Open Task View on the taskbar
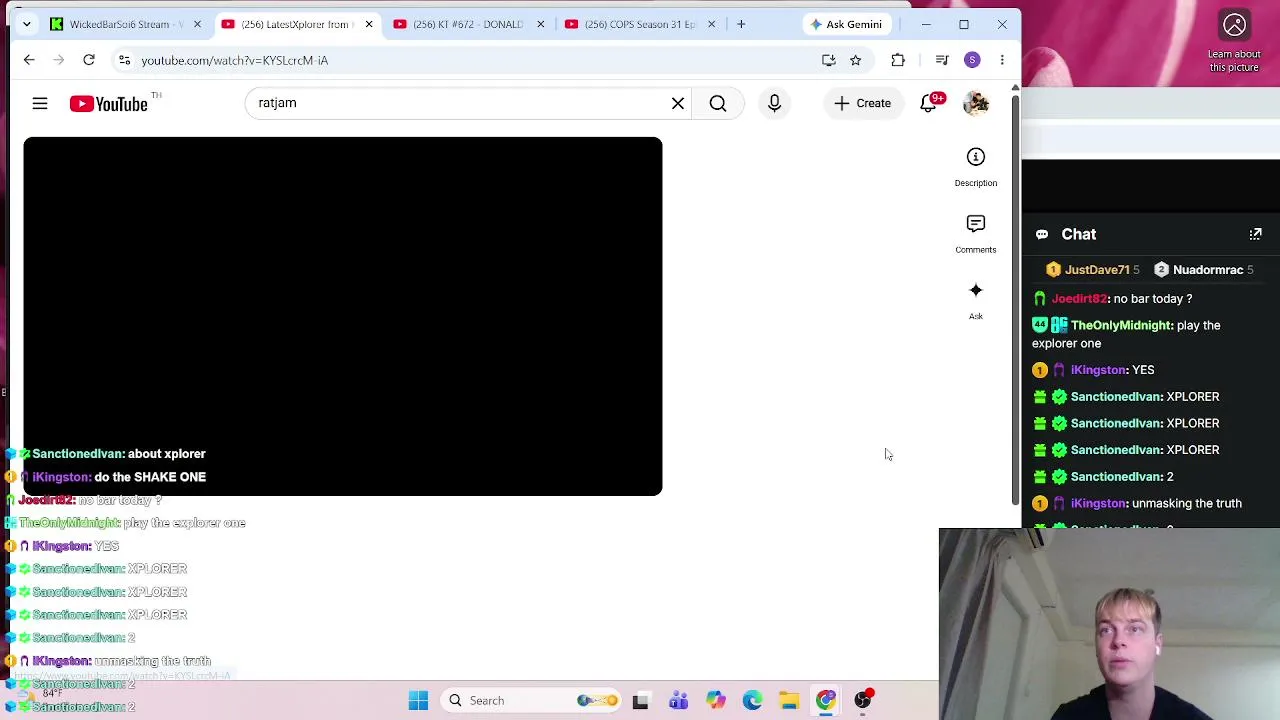1280x720 pixels. [640, 701]
